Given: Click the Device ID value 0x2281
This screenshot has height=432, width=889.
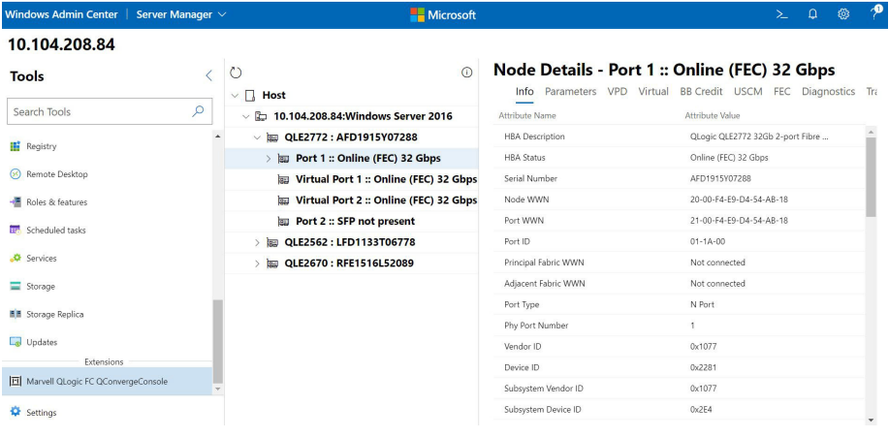Looking at the screenshot, I should [703, 367].
